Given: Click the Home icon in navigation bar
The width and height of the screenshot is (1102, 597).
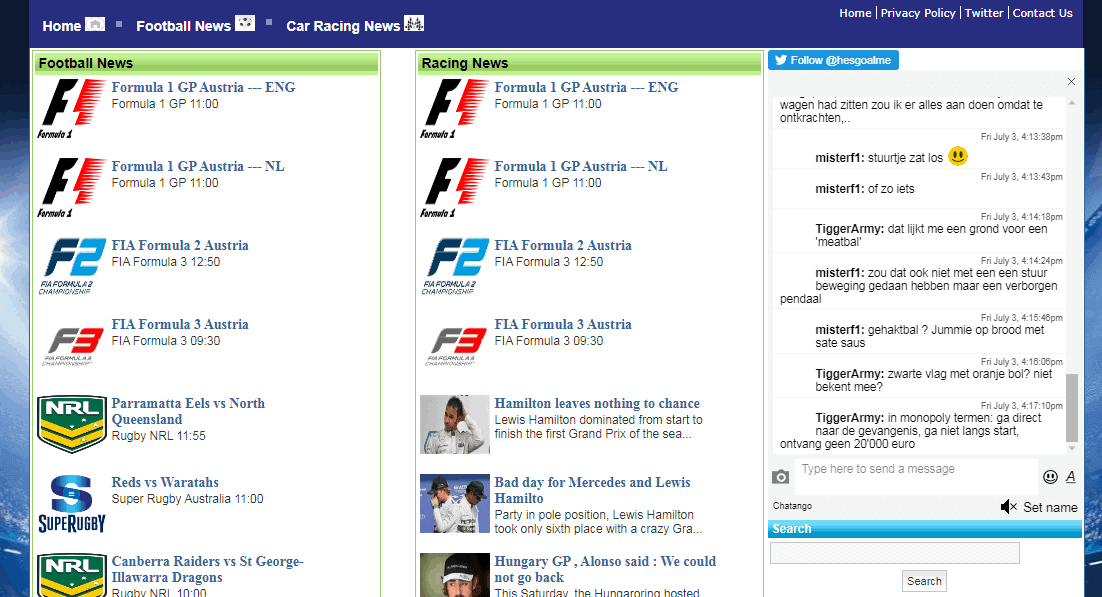Looking at the screenshot, I should pos(95,24).
